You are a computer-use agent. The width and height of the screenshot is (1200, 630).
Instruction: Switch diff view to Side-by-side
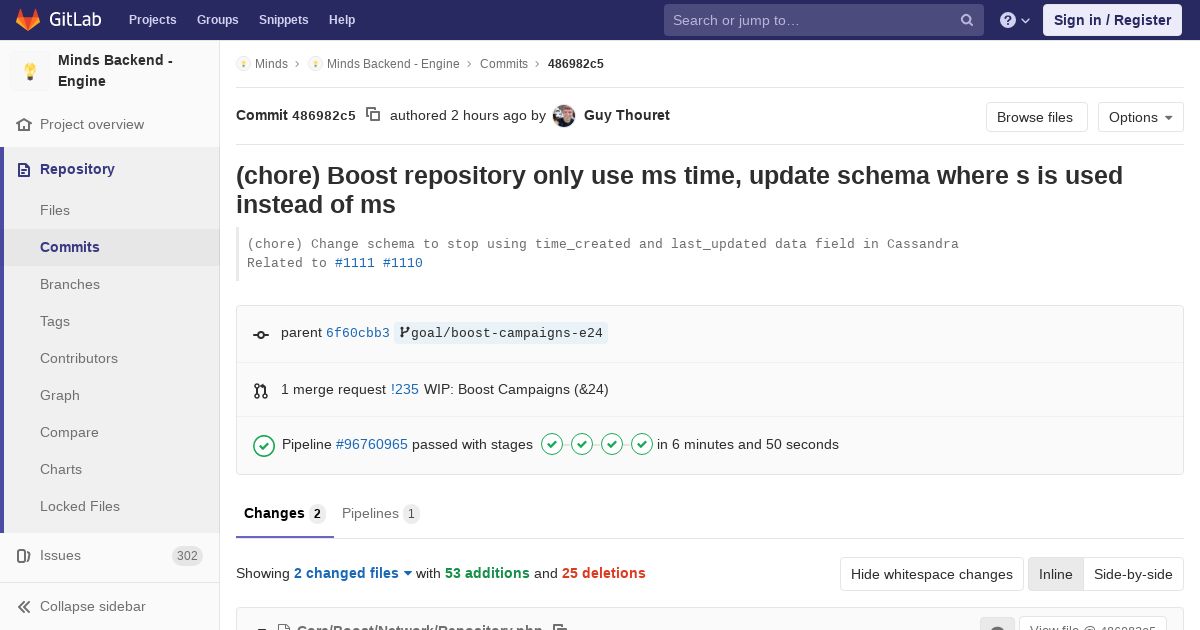click(x=1133, y=574)
